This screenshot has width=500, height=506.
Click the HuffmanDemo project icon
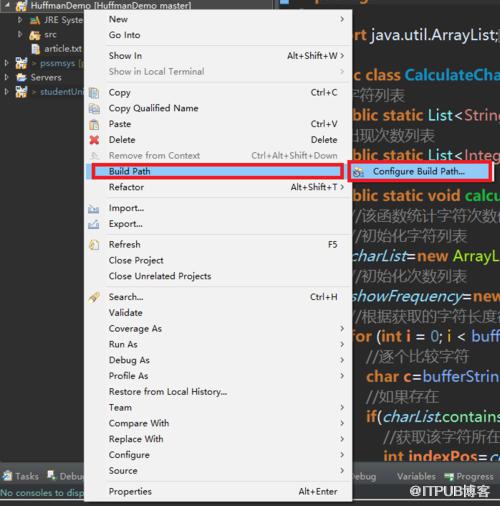[x=21, y=5]
